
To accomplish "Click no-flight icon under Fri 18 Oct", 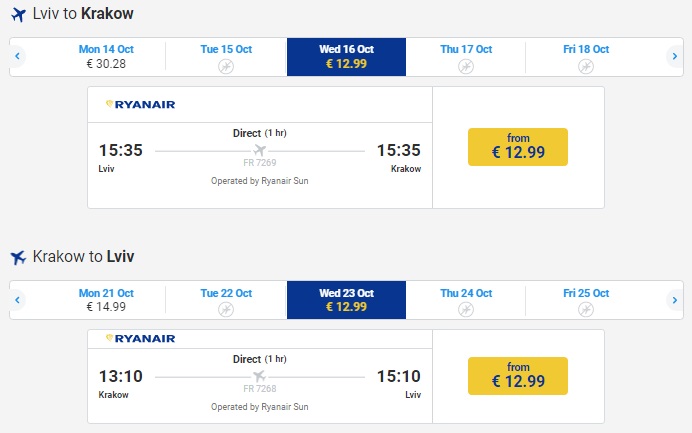I will (x=585, y=66).
